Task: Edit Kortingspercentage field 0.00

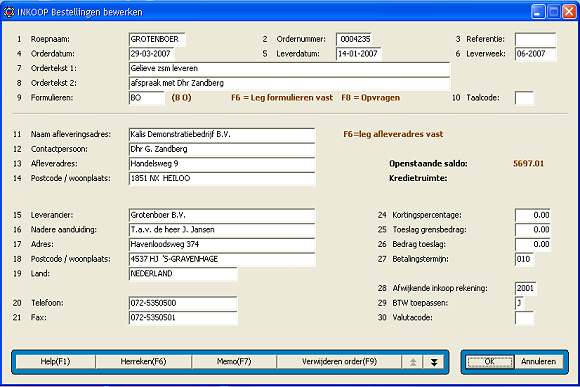Action: (533, 215)
